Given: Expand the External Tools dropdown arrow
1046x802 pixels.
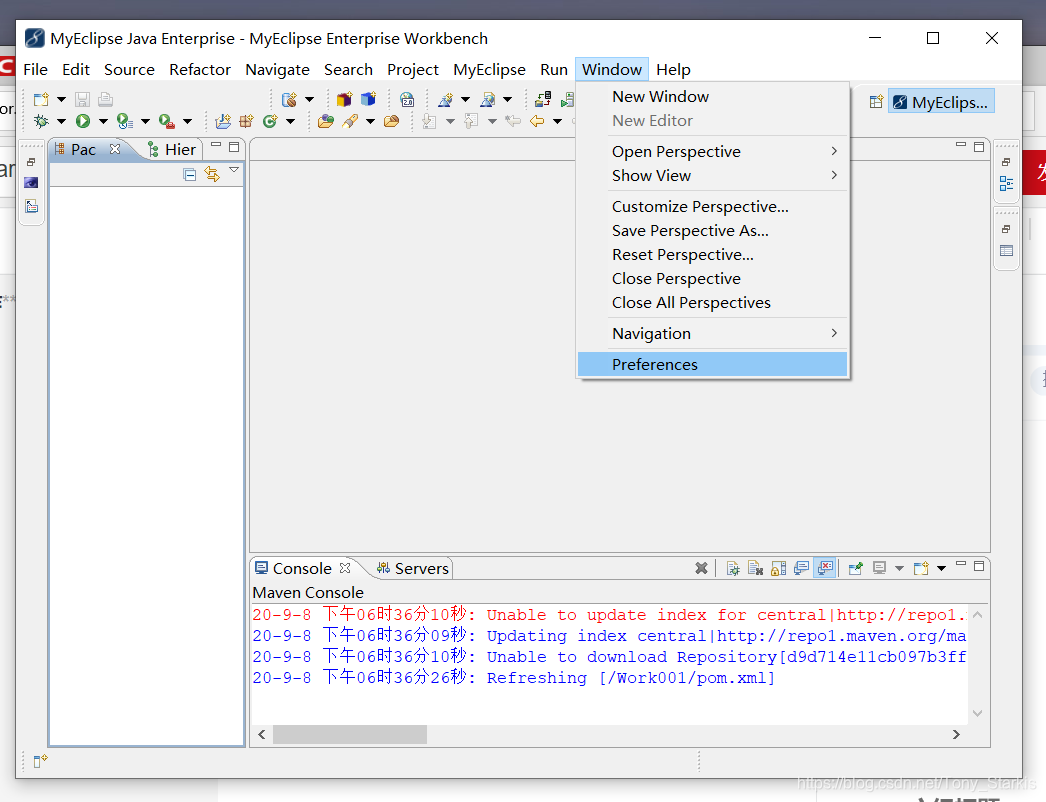Looking at the screenshot, I should [x=187, y=121].
